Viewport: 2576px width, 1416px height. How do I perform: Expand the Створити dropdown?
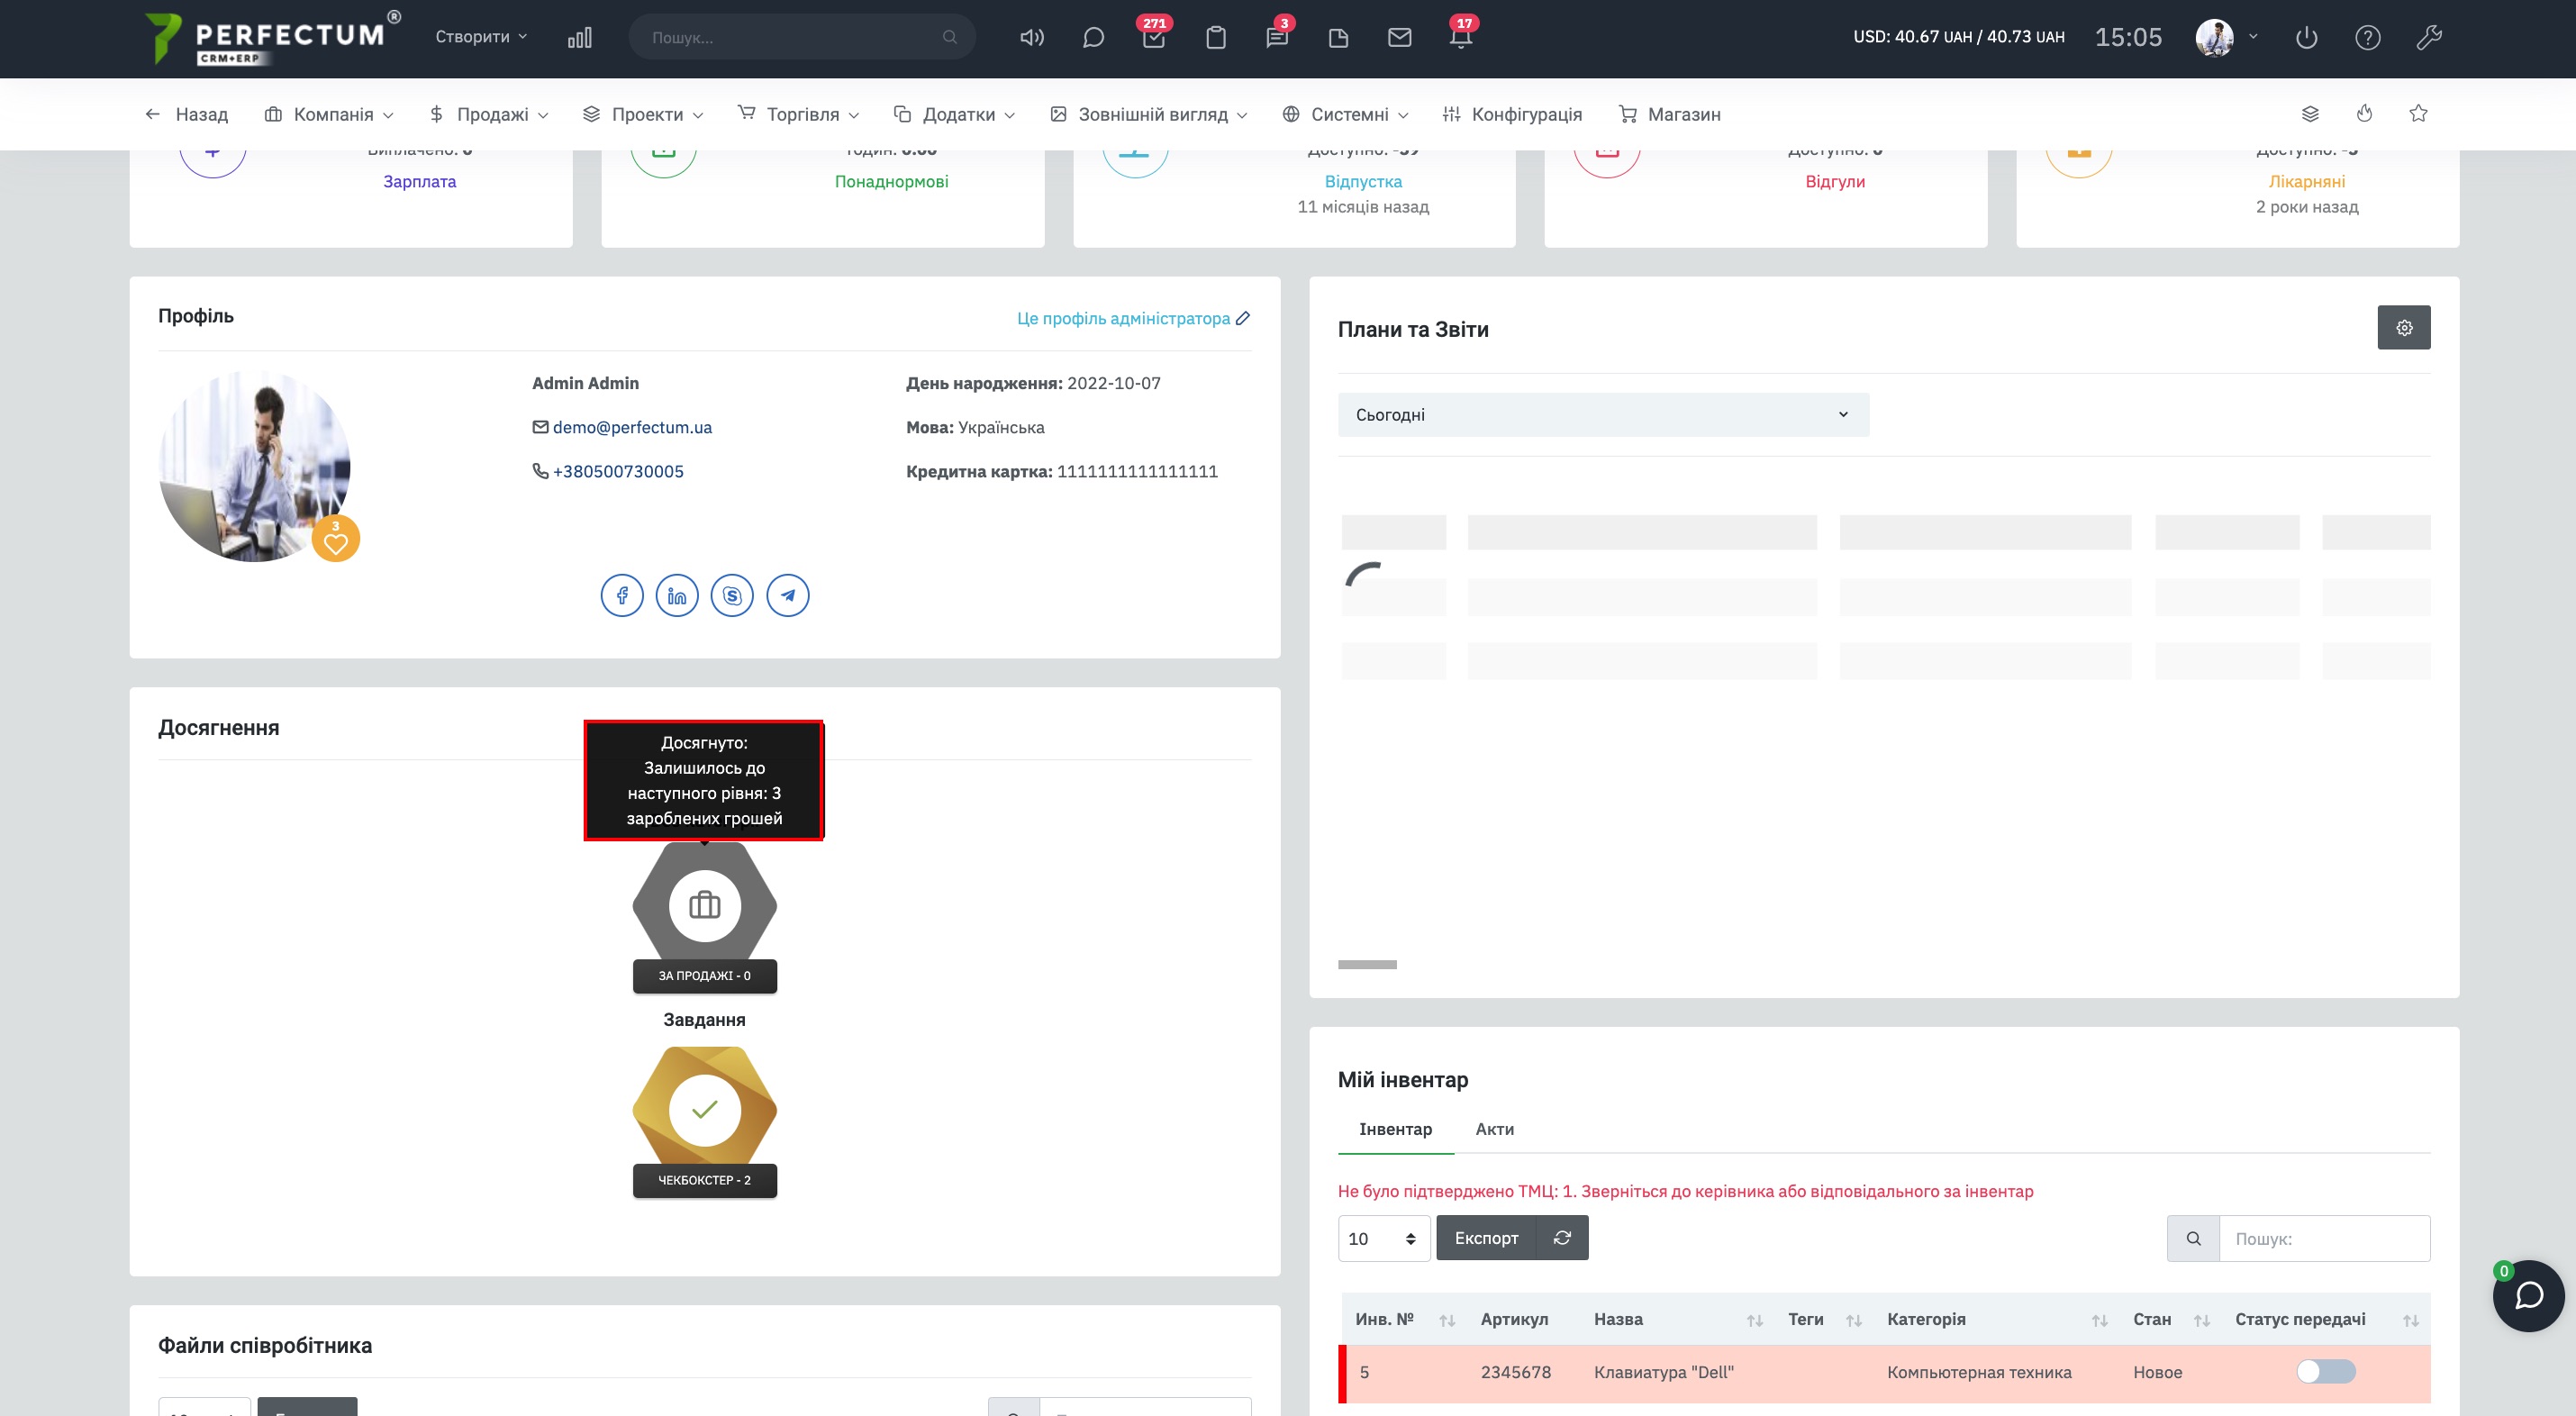point(481,37)
